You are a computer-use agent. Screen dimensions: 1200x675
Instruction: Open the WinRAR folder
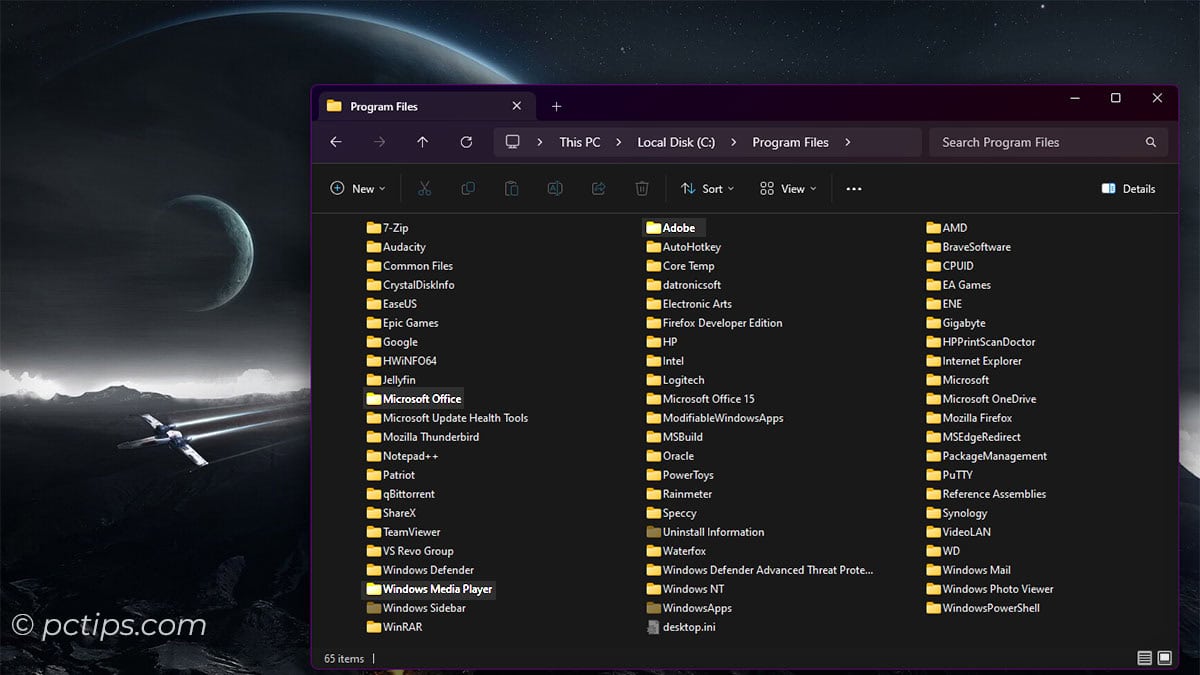(x=404, y=627)
